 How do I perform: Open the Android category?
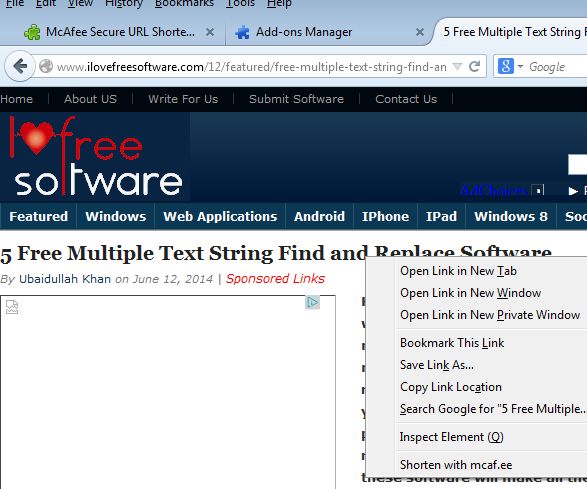[319, 216]
